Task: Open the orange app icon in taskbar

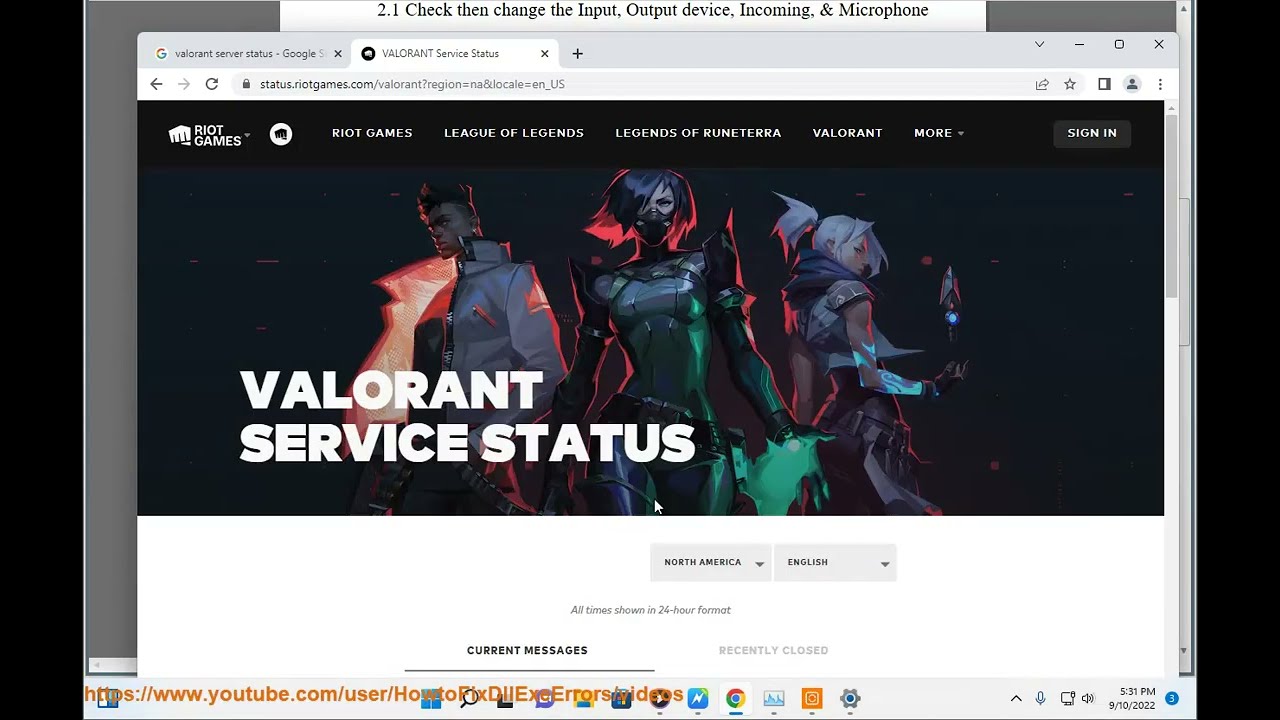Action: pyautogui.click(x=812, y=699)
